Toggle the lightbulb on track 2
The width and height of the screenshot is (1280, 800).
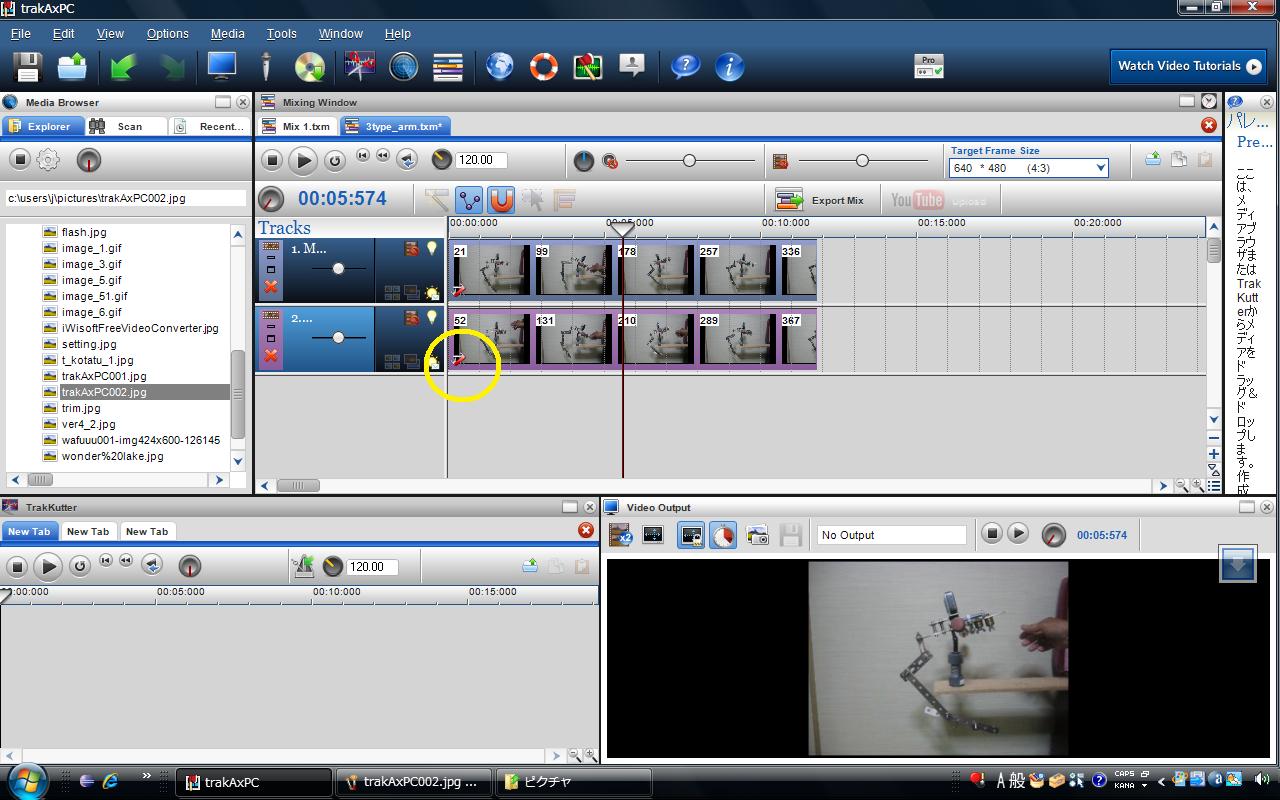point(432,317)
